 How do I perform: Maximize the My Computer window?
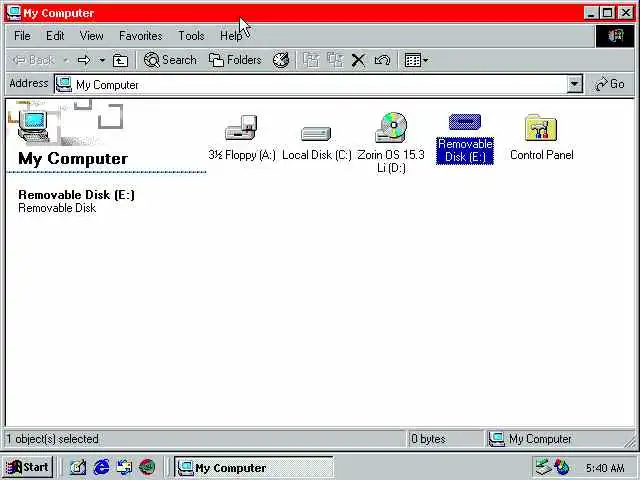tap(608, 13)
